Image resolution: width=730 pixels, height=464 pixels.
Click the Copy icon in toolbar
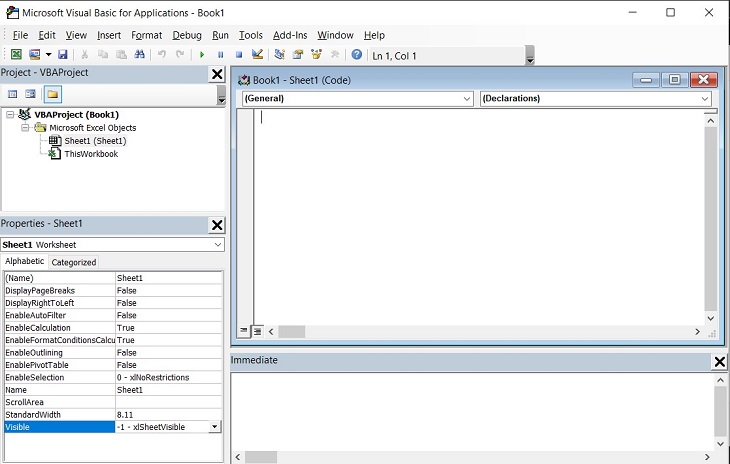[103, 54]
